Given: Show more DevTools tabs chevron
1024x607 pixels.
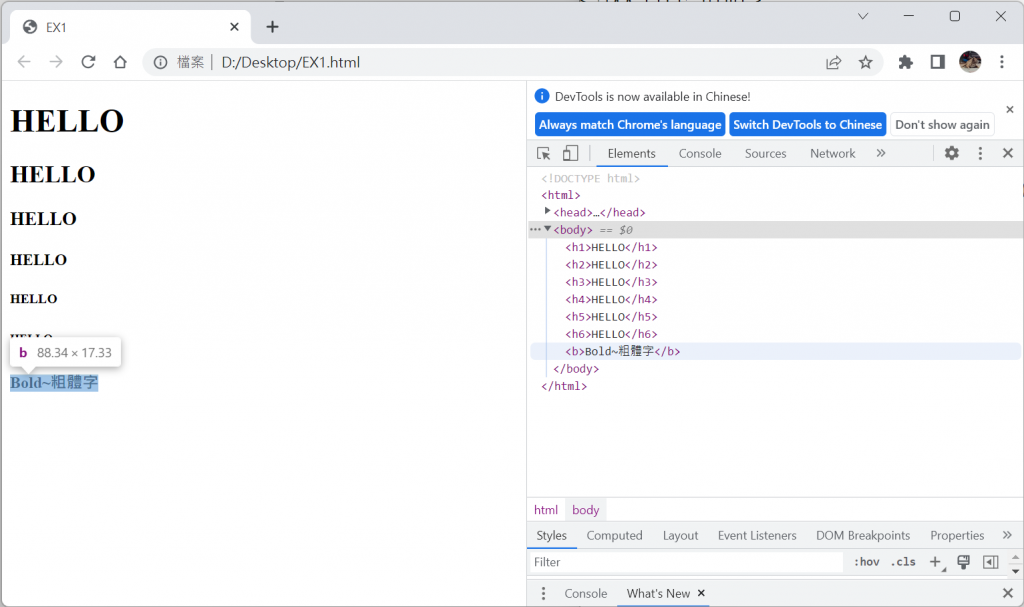Looking at the screenshot, I should point(881,153).
